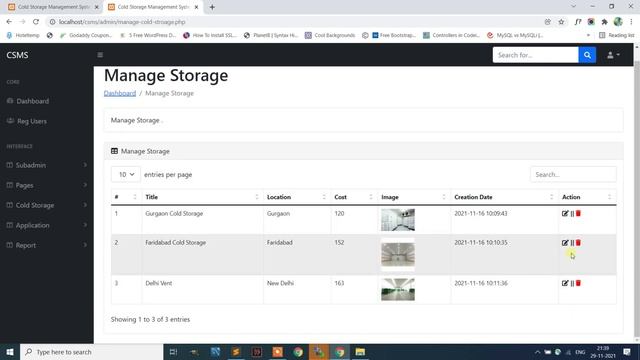Sort table by Cost column
The height and width of the screenshot is (360, 640).
click(354, 197)
